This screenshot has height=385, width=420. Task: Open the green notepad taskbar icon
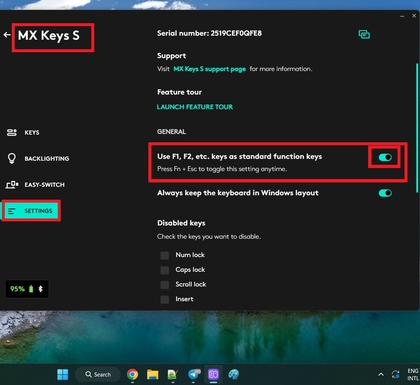[173, 374]
